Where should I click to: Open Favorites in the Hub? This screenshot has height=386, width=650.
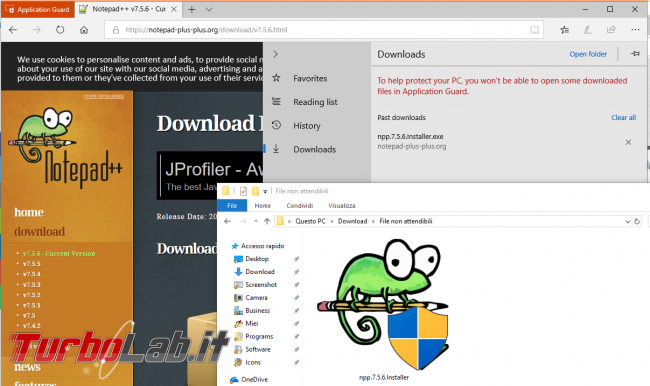click(x=310, y=78)
